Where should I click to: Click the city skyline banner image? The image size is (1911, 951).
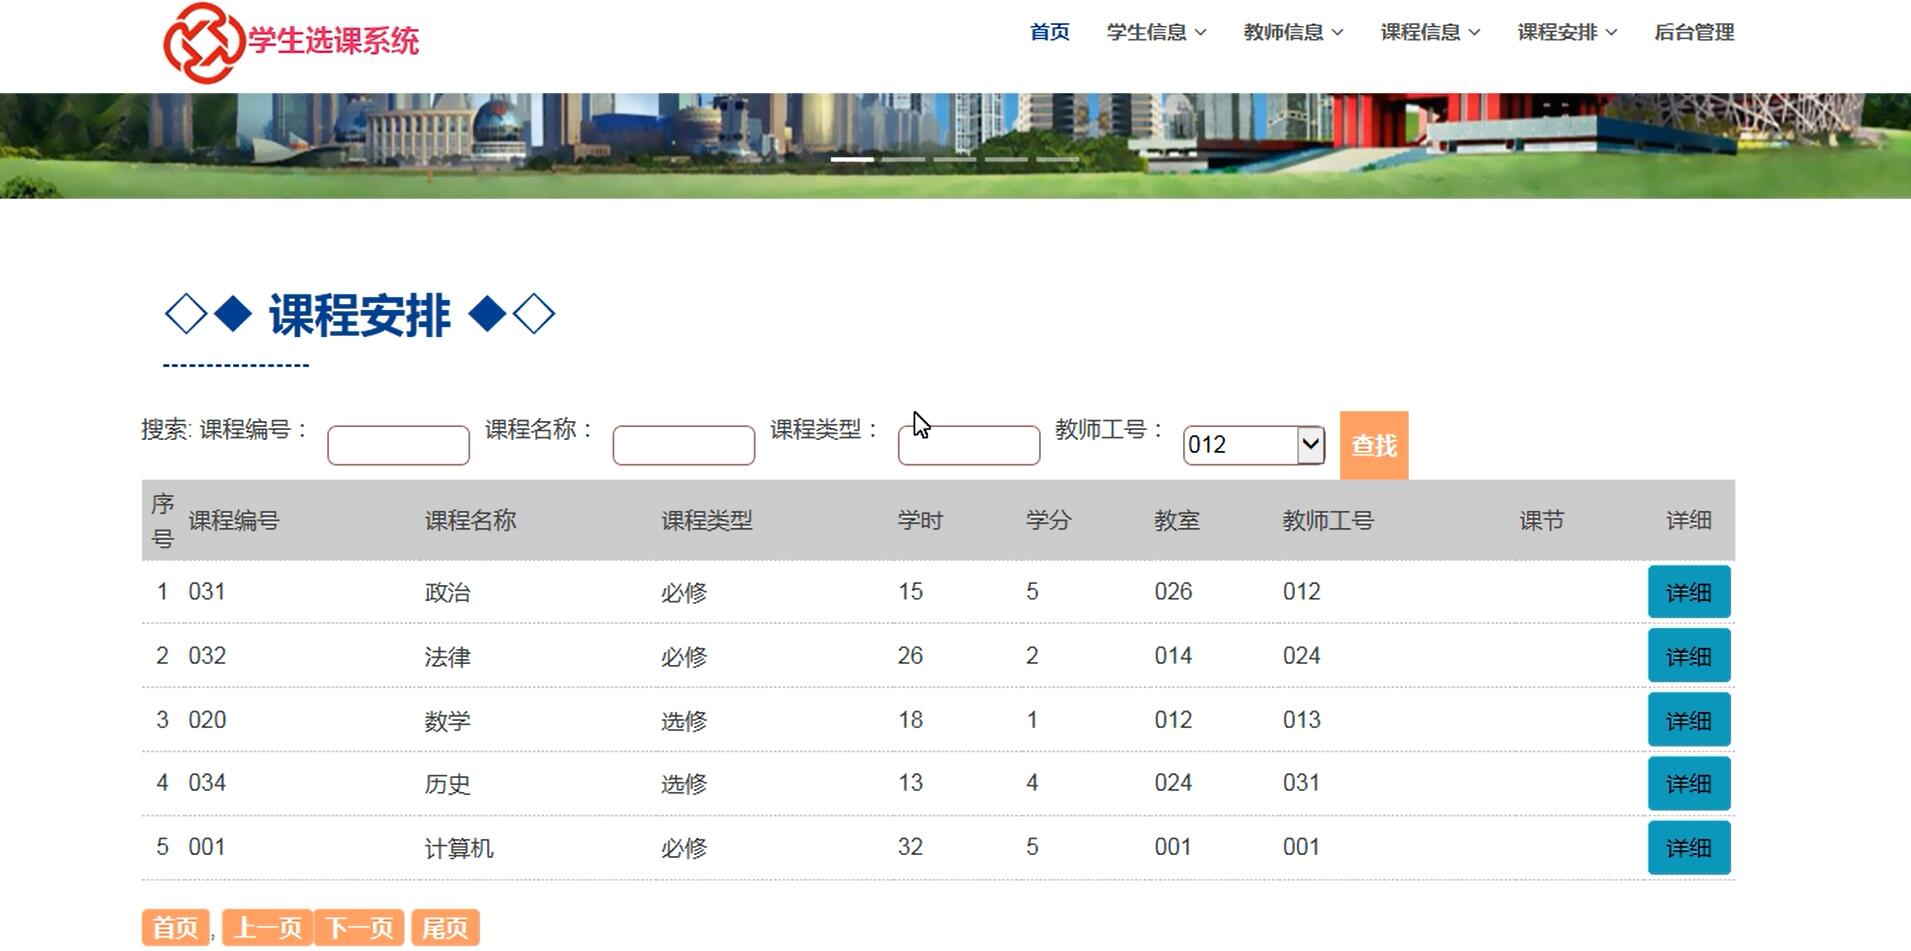click(x=955, y=146)
